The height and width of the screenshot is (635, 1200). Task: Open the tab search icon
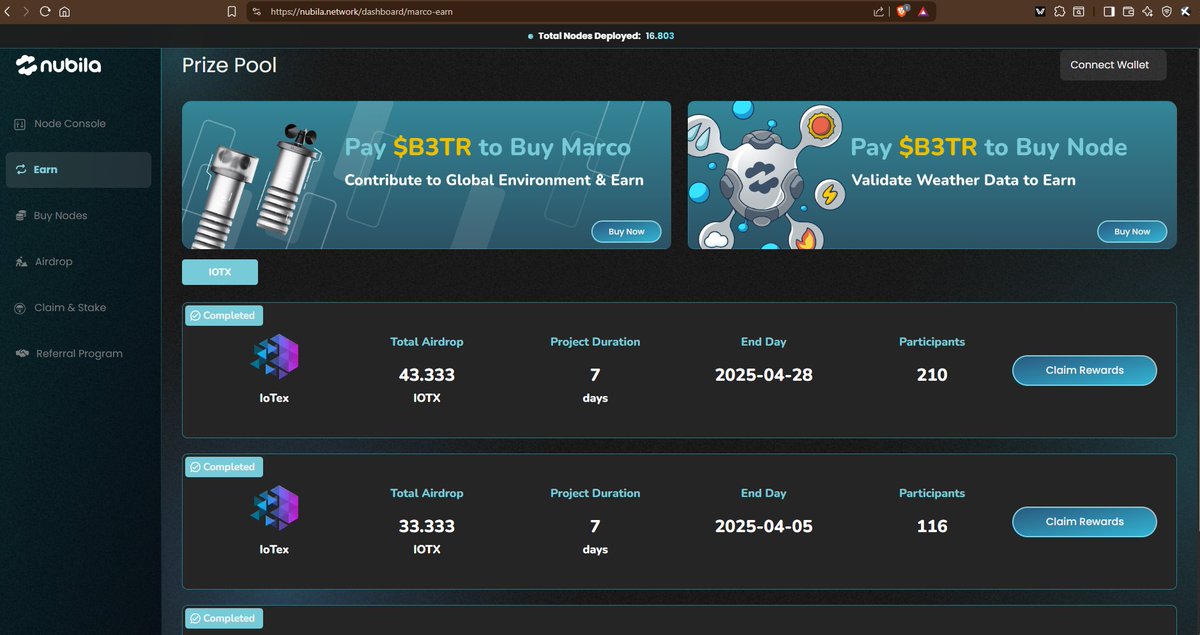(x=1079, y=12)
